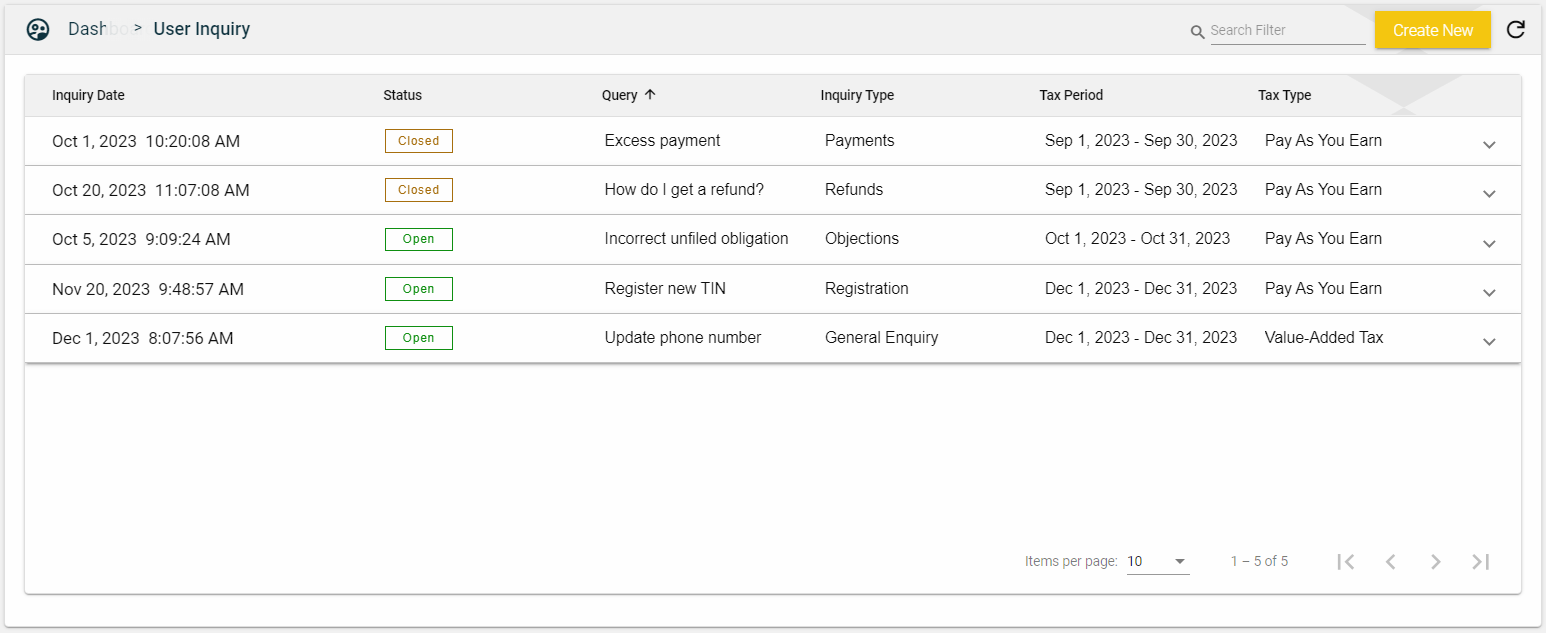Screen dimensions: 1546x633
Task: Sort by the Status column header
Action: coord(402,96)
